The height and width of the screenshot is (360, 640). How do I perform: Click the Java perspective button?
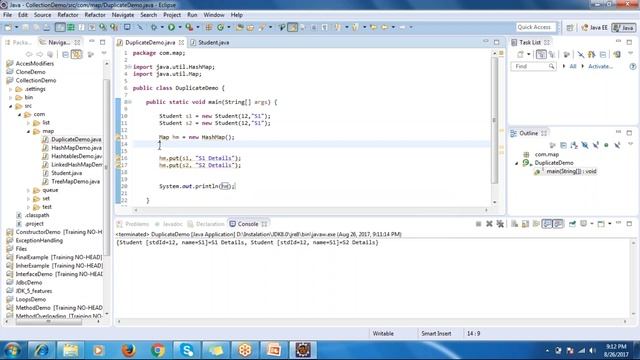[x=624, y=27]
